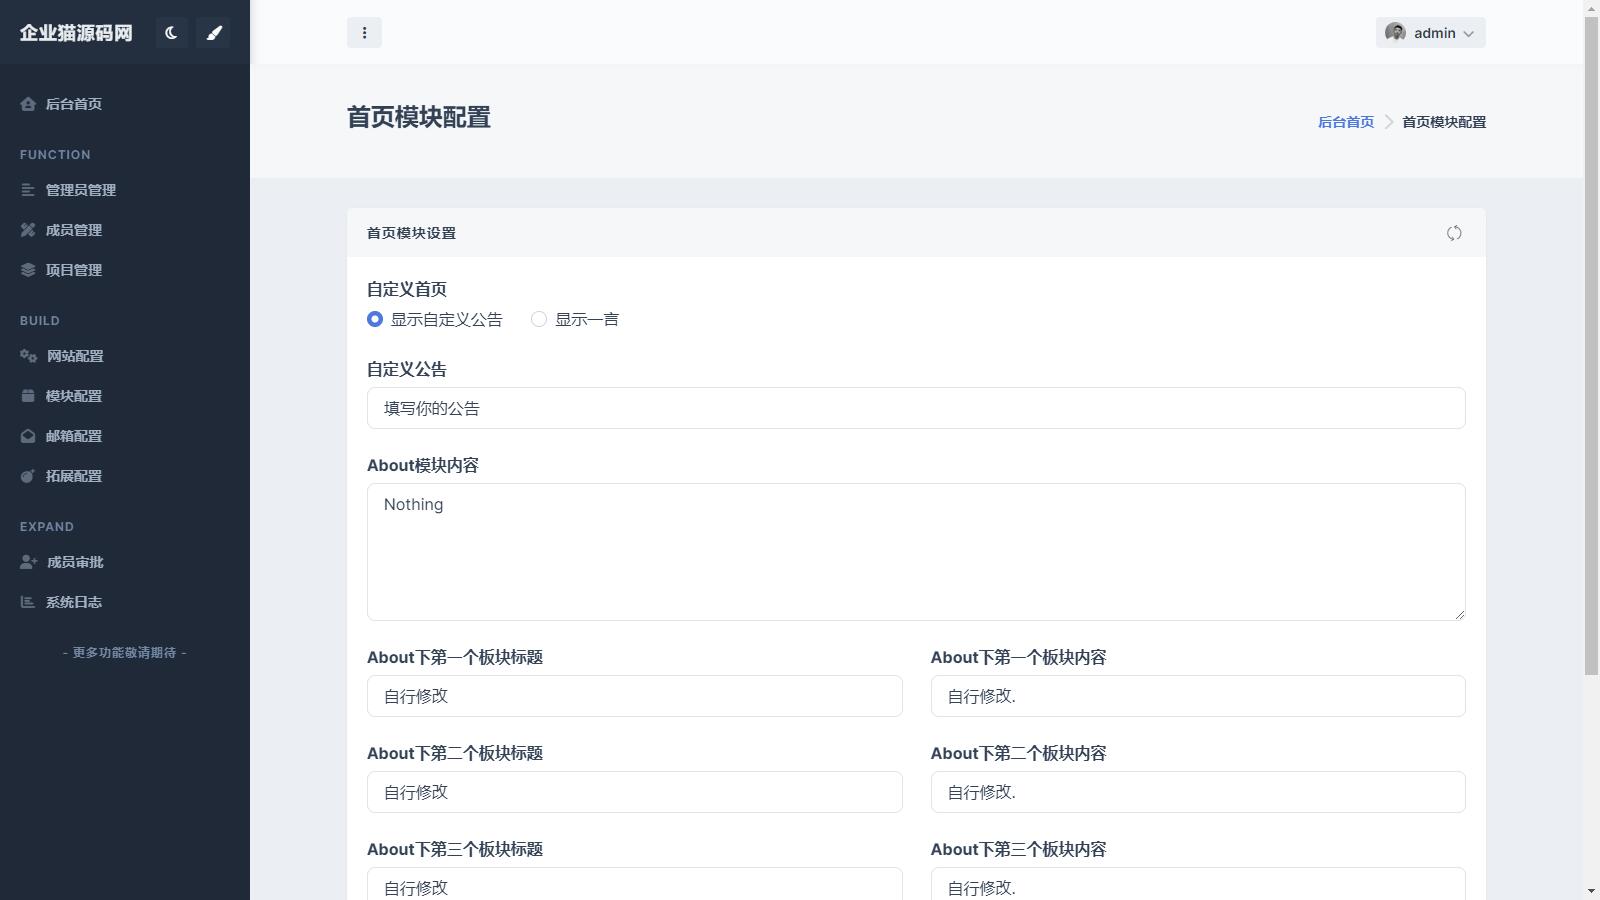Viewport: 1600px width, 900px height.
Task: Select the 显示自定义公告 radio button
Action: (375, 319)
